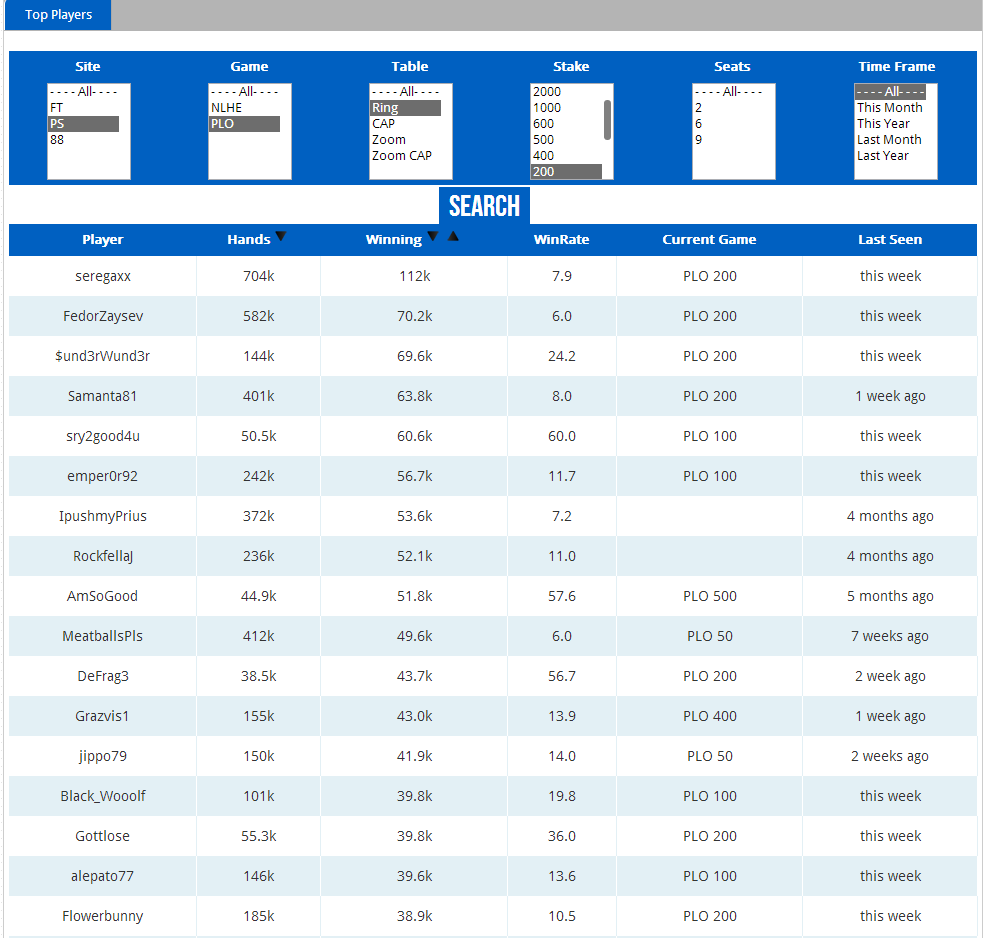Viewport: 983px width, 938px height.
Task: Select 1000 in the Stake list
Action: point(567,108)
